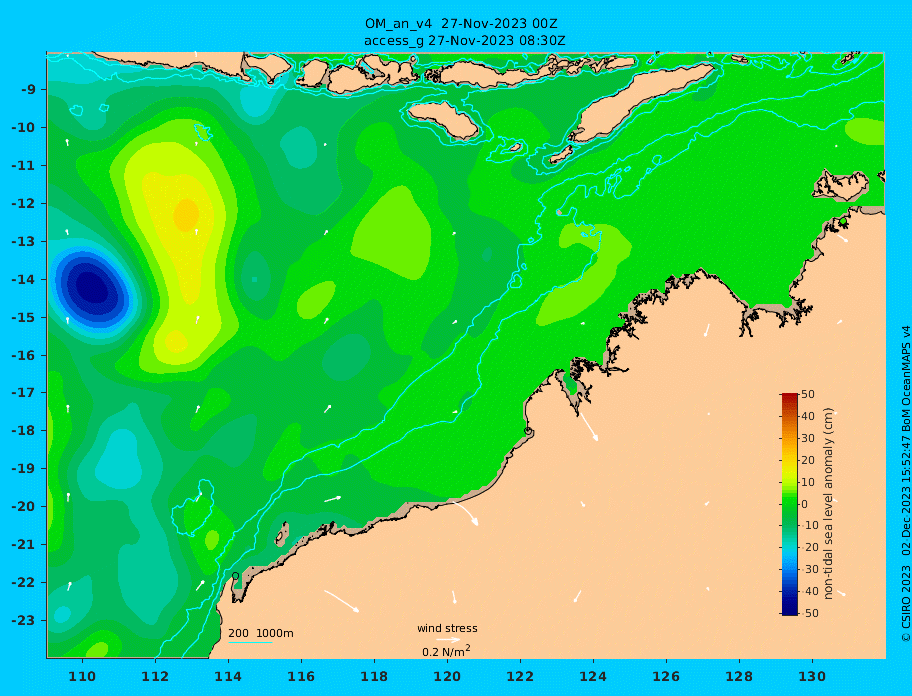The width and height of the screenshot is (912, 696).
Task: Click the title text 'OM_an_v4 27-Nov-2023 00Z'
Action: click(x=461, y=24)
